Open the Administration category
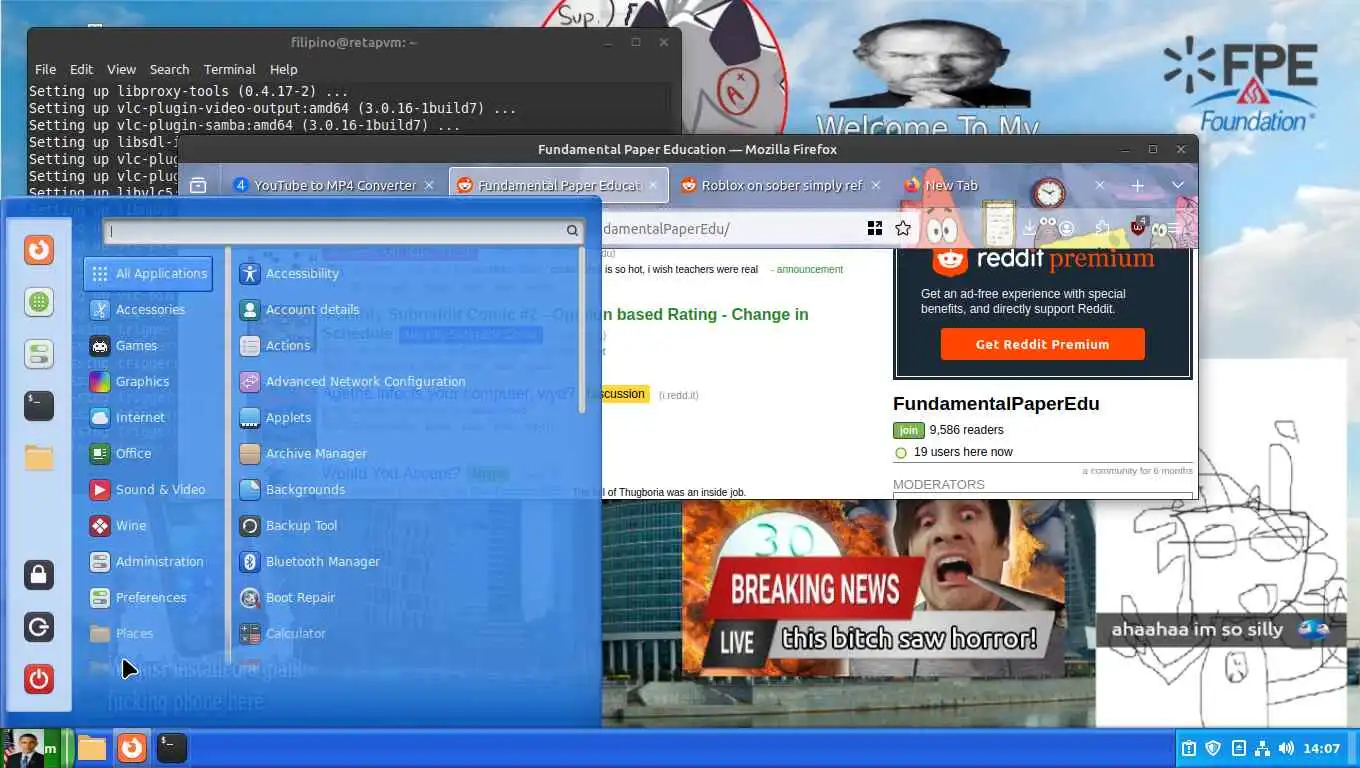This screenshot has width=1360, height=768. point(148,561)
